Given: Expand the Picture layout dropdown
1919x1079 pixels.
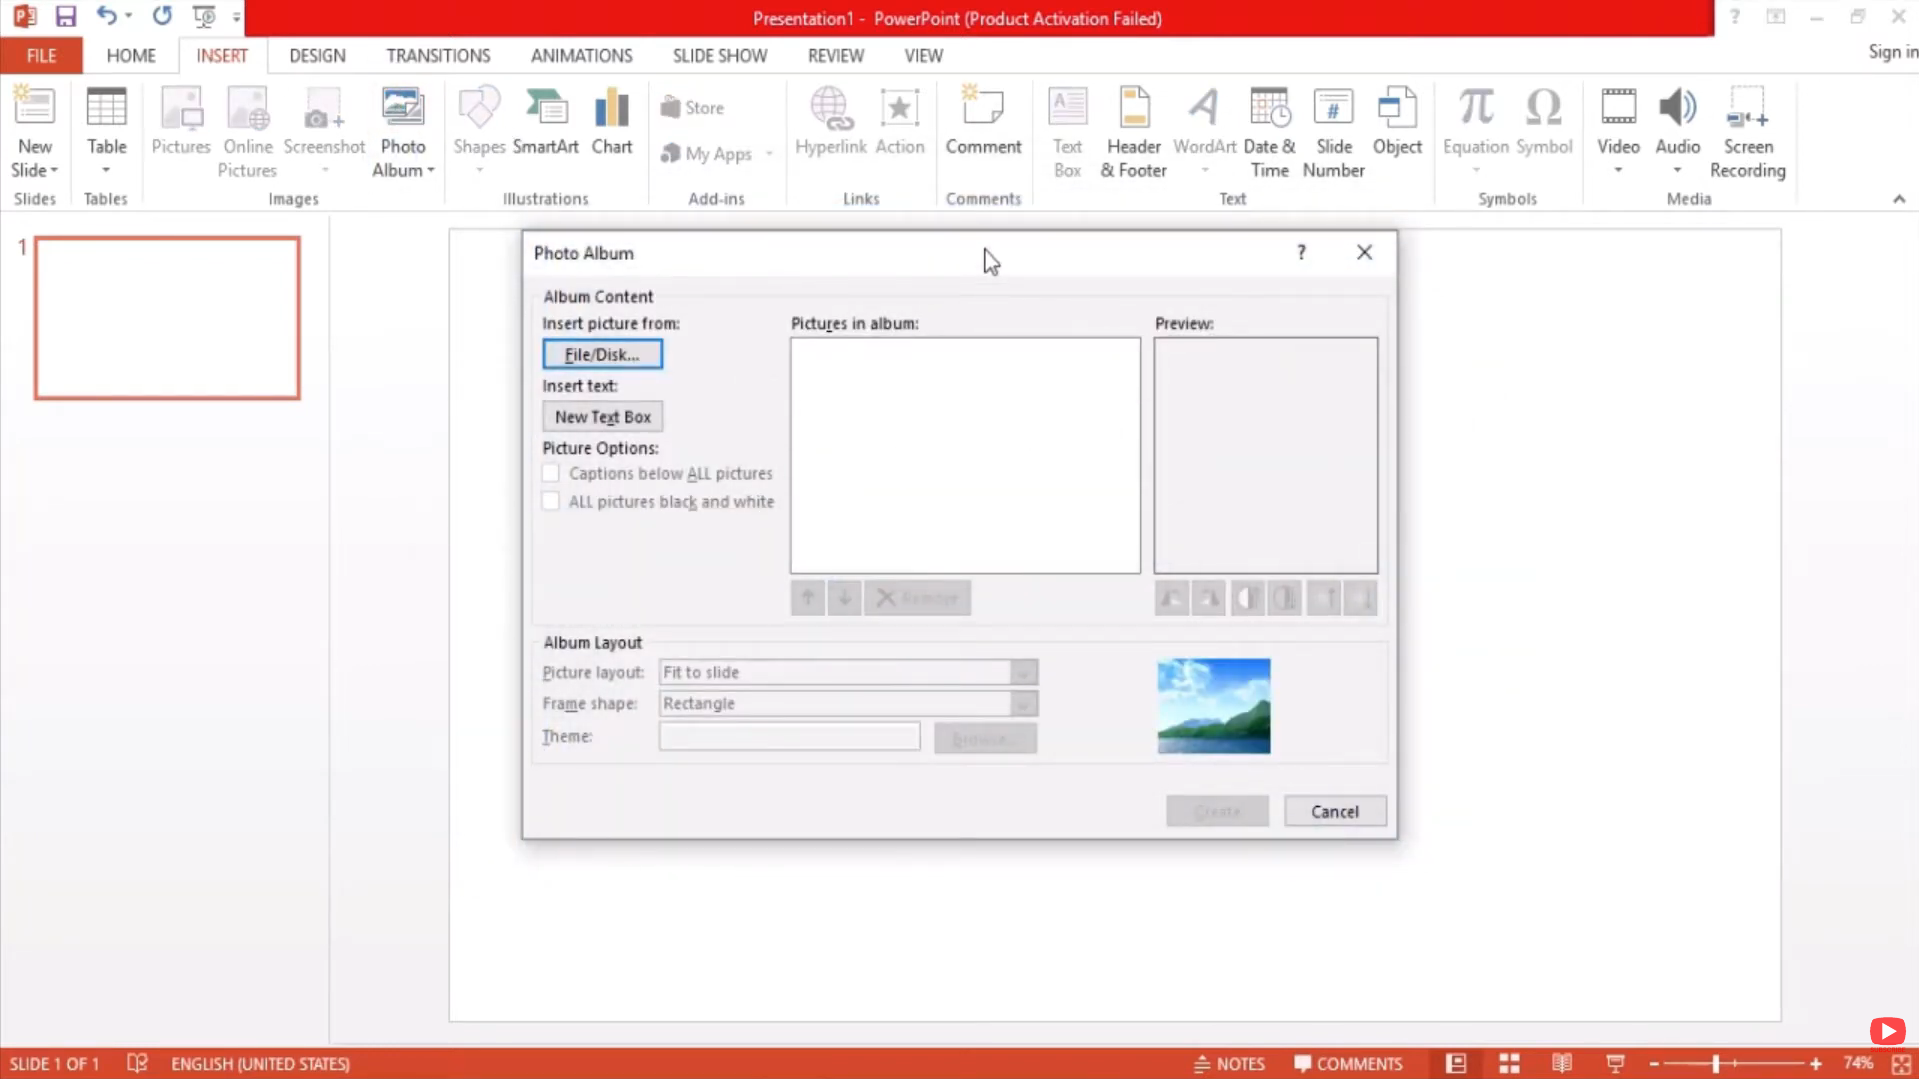Looking at the screenshot, I should [x=1023, y=672].
